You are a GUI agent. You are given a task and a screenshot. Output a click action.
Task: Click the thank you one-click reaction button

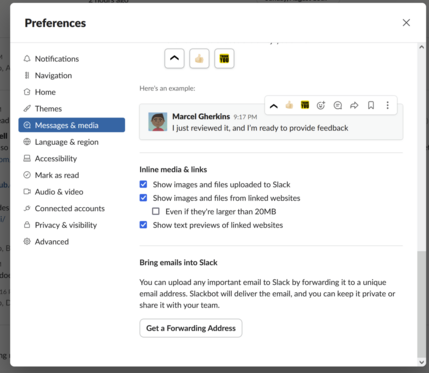pos(224,59)
